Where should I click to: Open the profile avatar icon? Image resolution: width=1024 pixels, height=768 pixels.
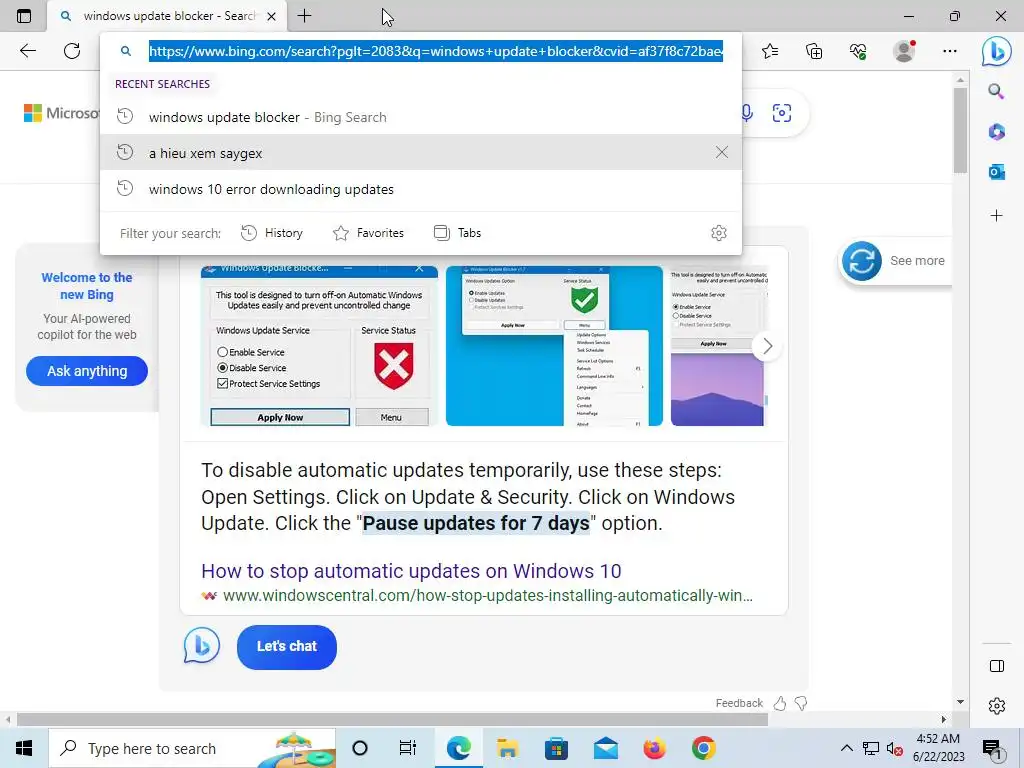904,51
